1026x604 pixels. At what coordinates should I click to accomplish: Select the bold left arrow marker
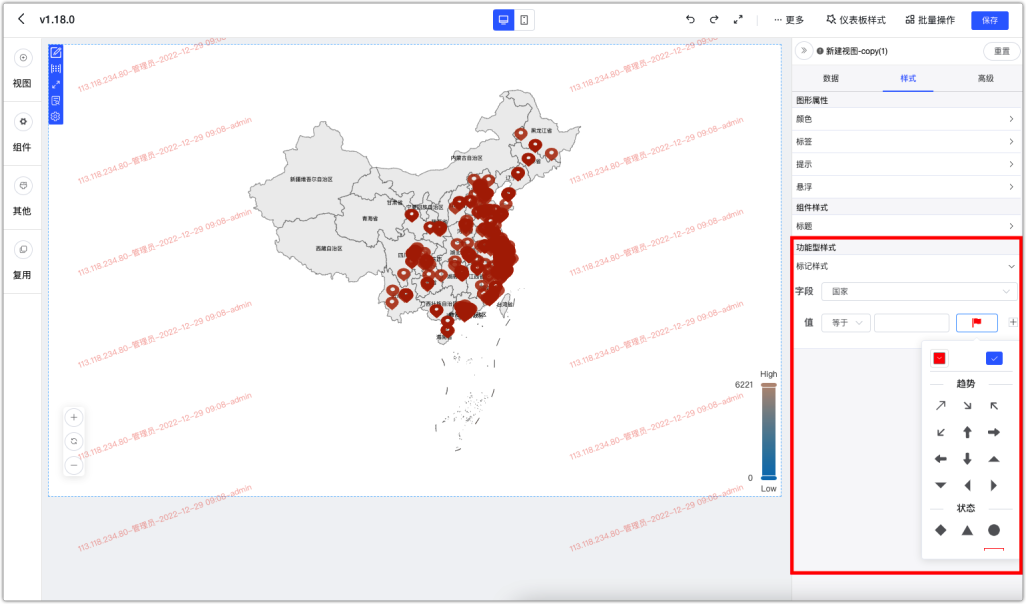click(x=940, y=459)
